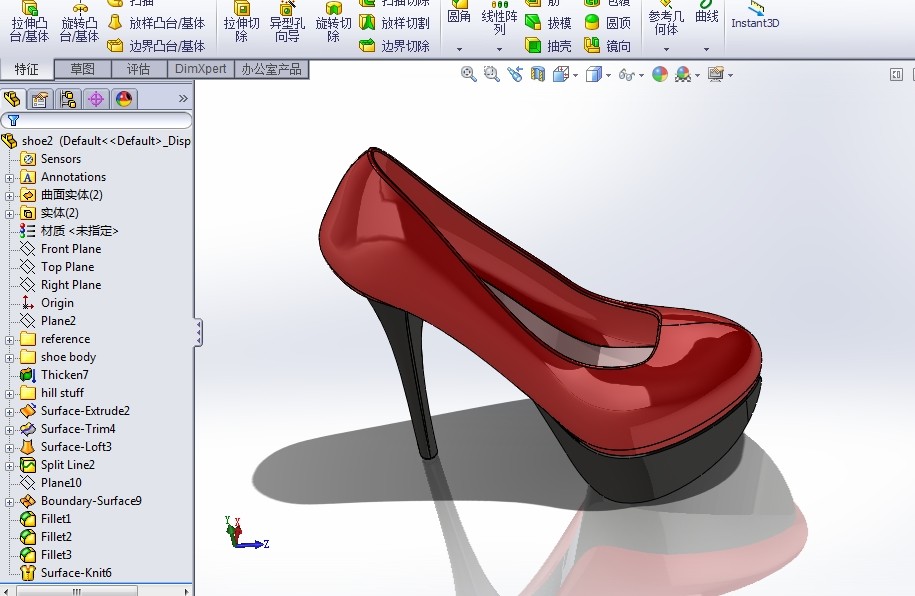
Task: Open the Fillet (圆角) dropdown arrow
Action: tap(459, 49)
